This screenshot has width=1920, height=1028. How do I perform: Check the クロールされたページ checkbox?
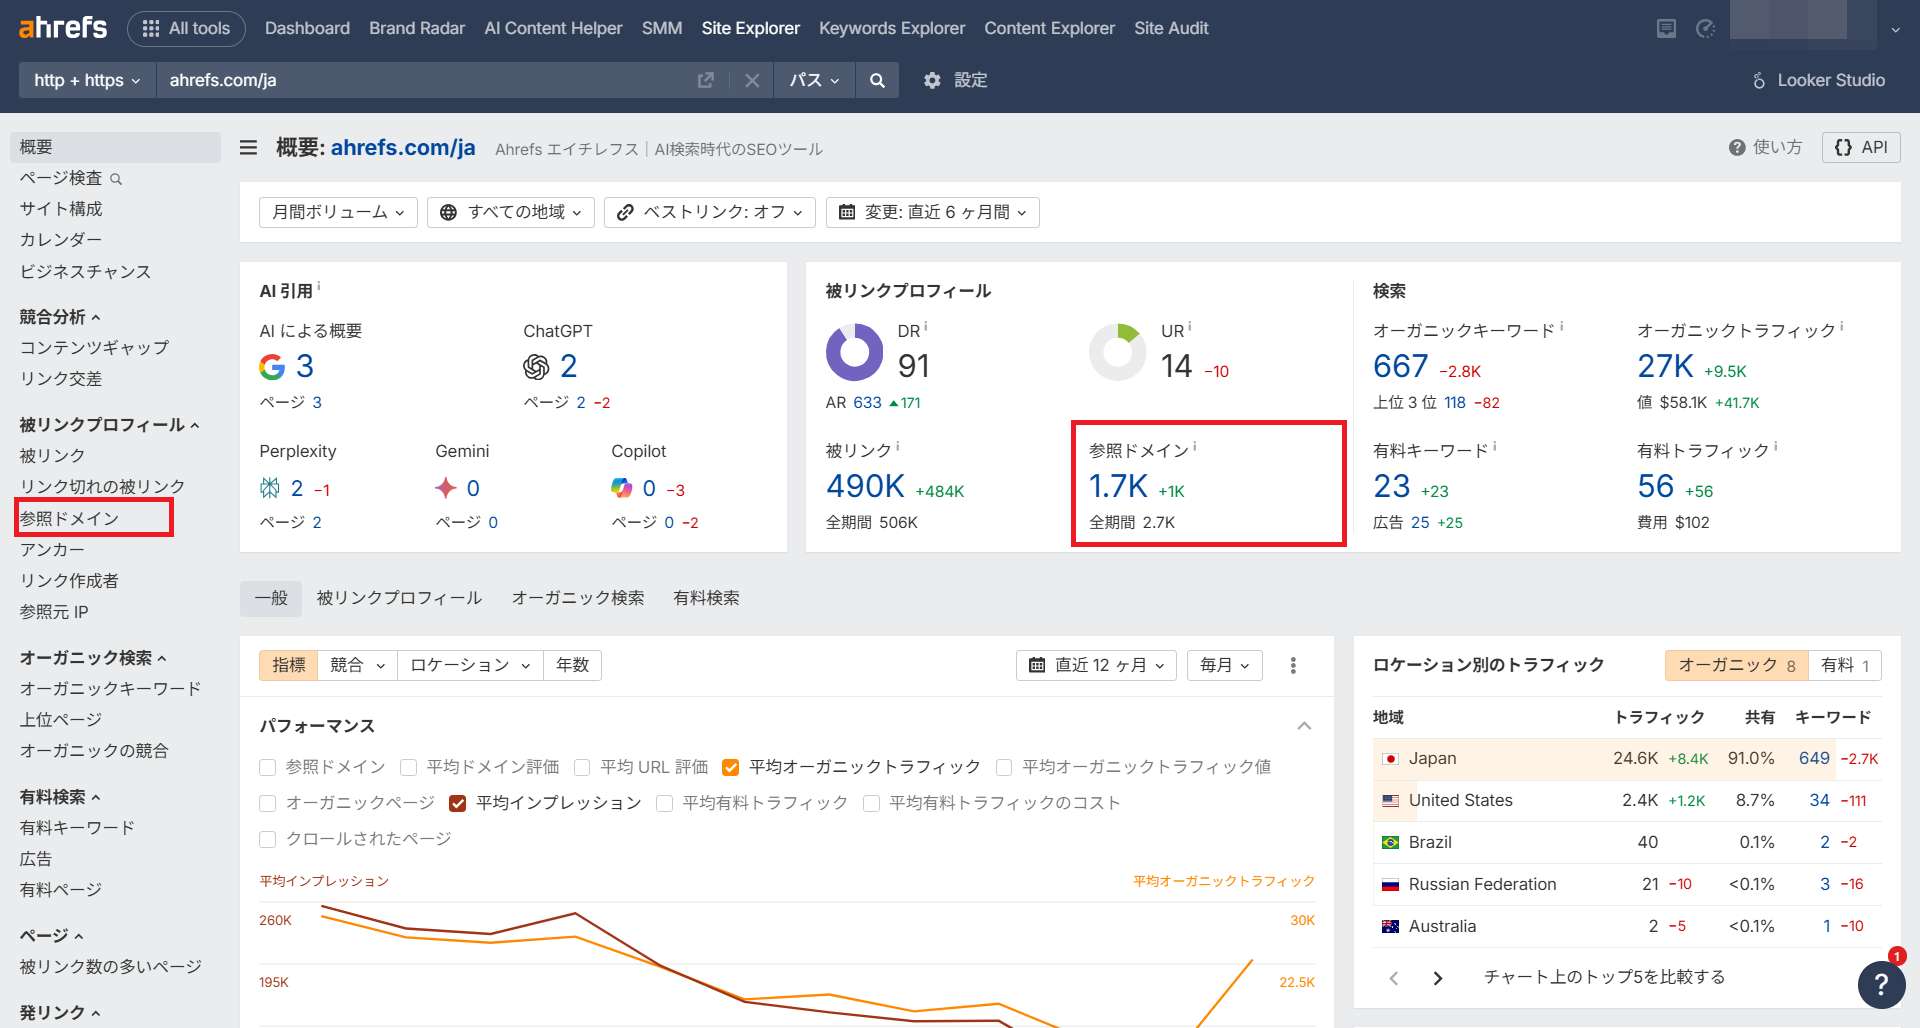[x=267, y=838]
